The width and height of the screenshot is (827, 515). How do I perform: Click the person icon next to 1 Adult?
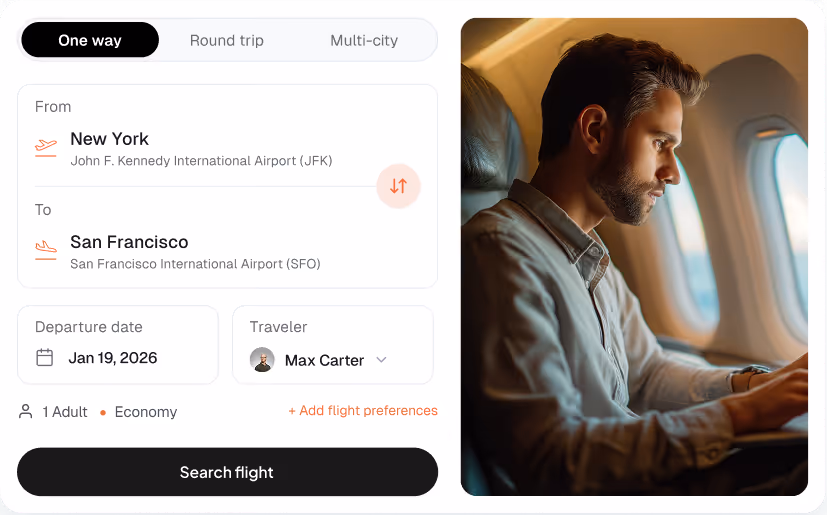click(x=25, y=412)
